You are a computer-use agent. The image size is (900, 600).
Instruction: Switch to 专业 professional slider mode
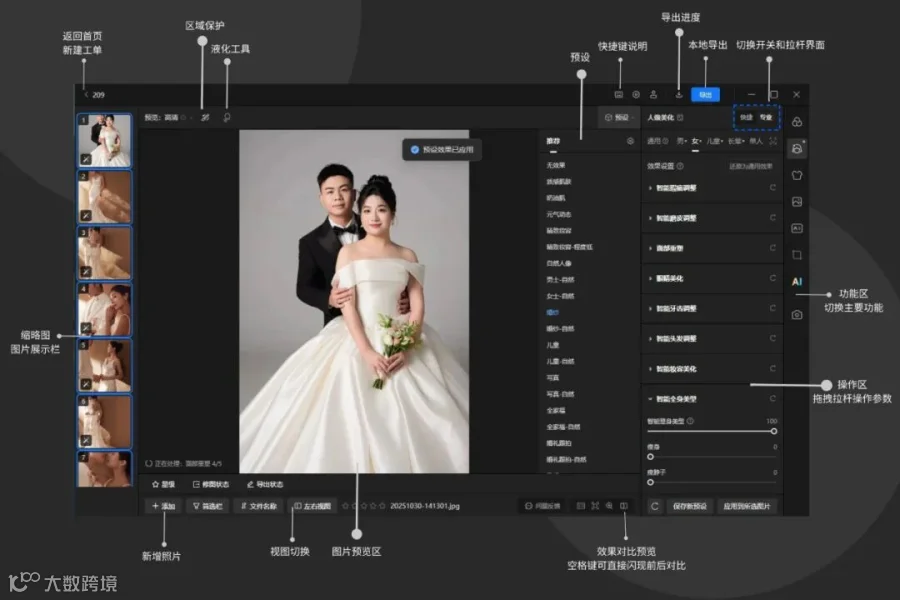tap(766, 117)
